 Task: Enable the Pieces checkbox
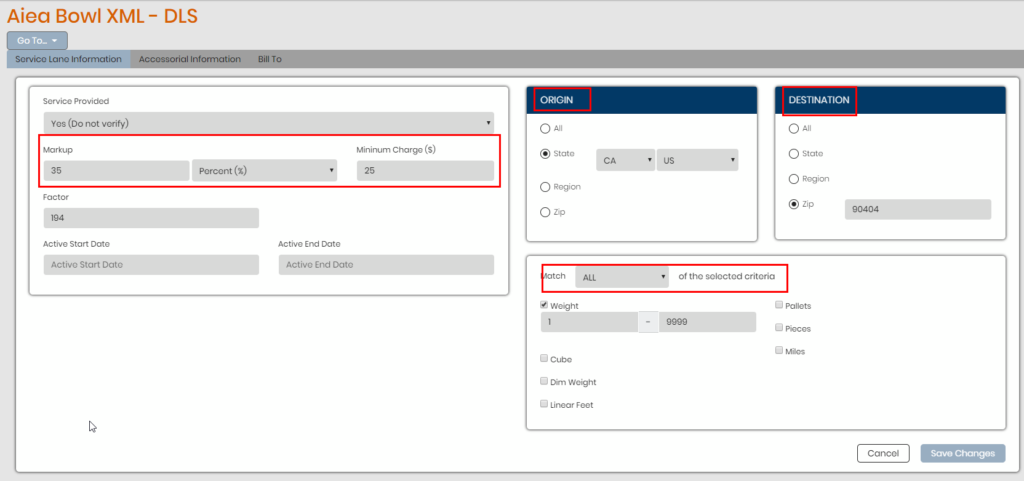779,328
